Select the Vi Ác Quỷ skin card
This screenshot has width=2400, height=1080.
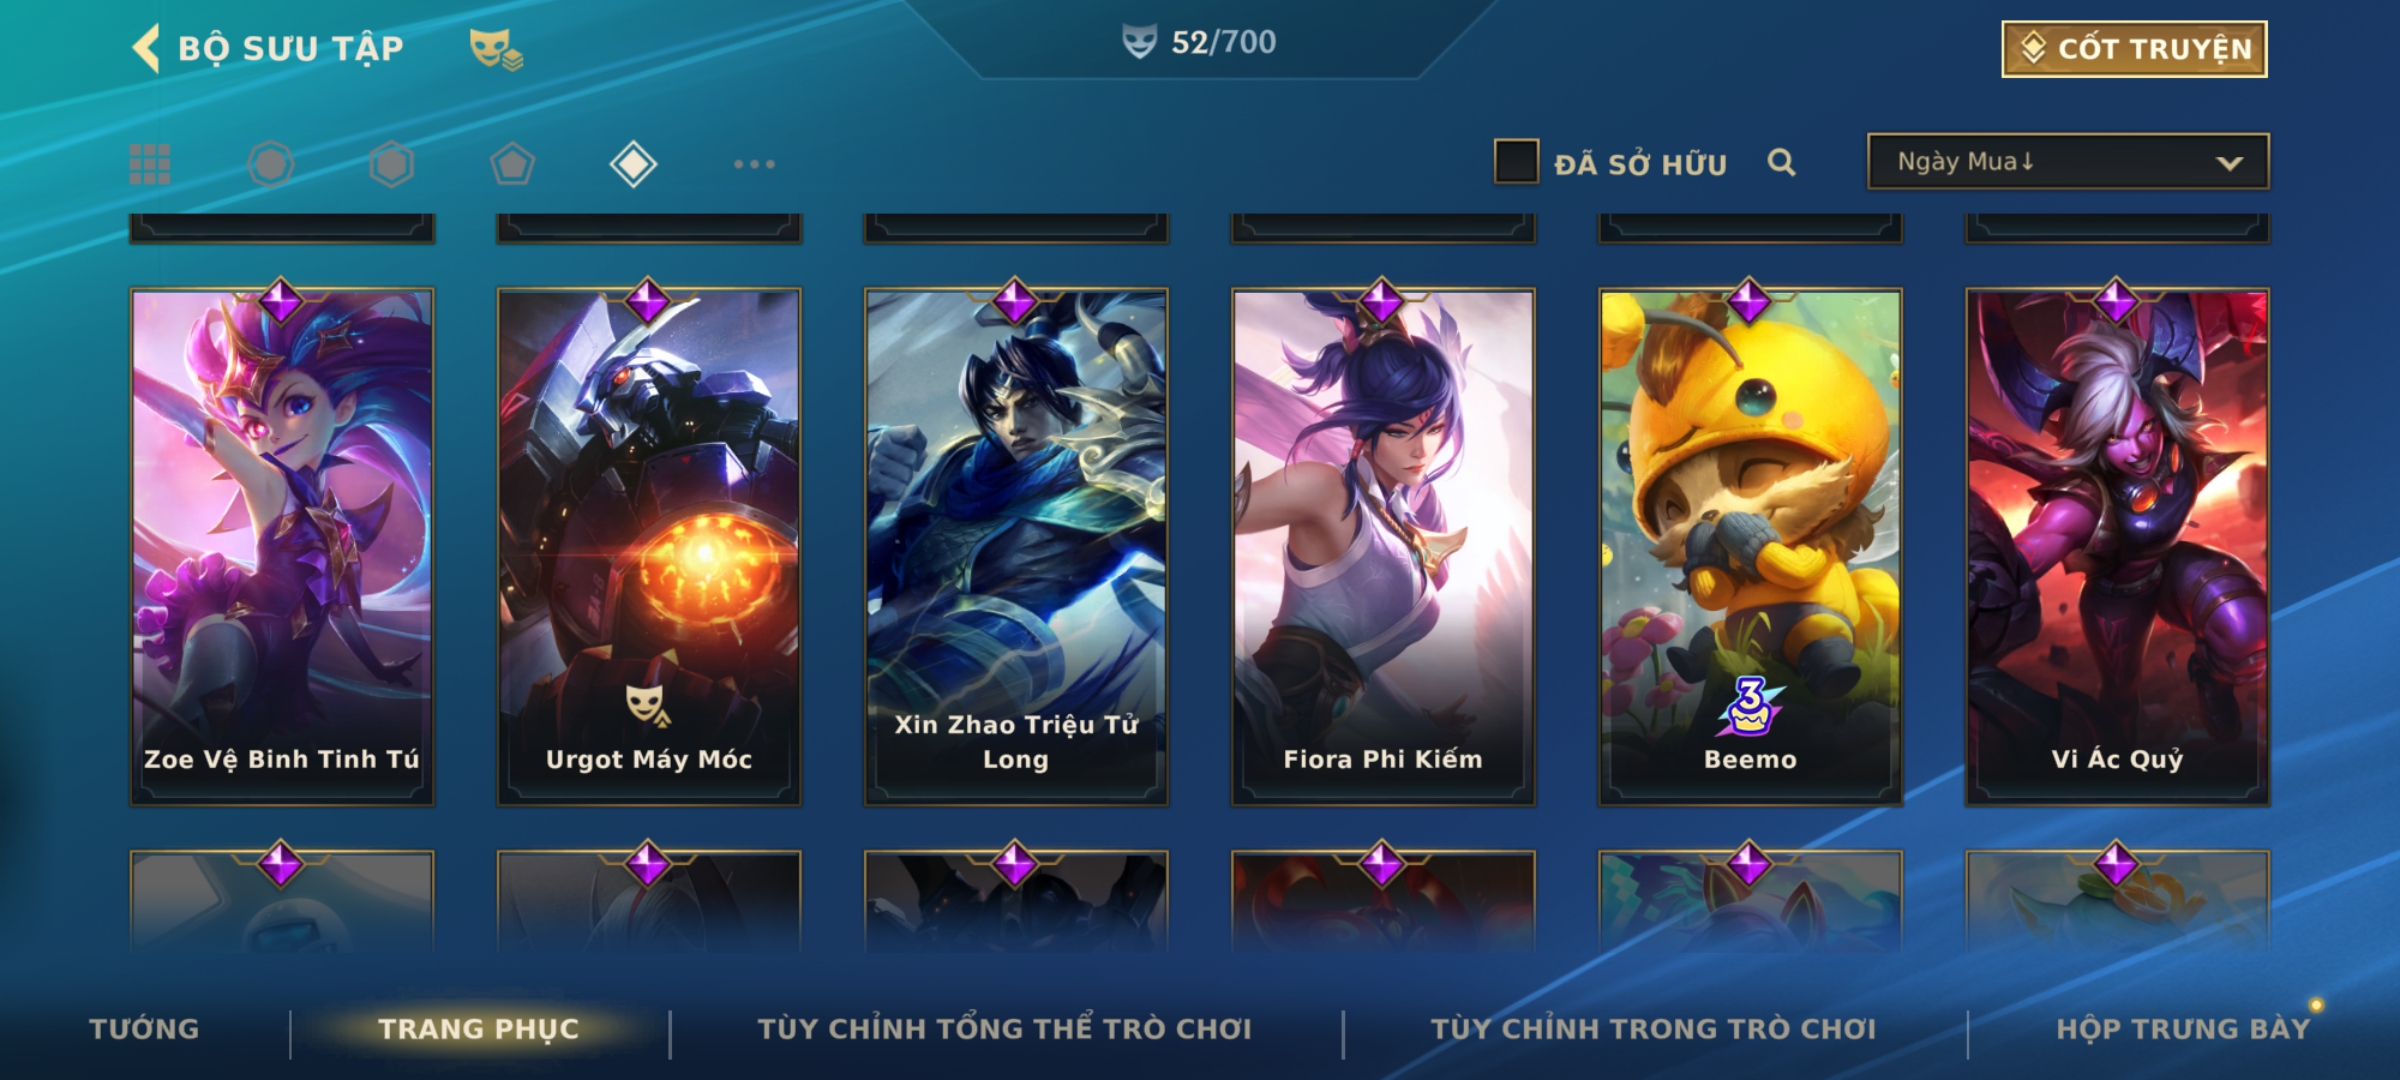point(2117,547)
